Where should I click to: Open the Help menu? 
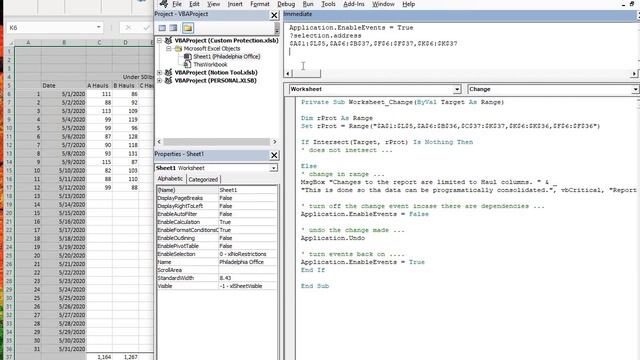[x=408, y=4]
